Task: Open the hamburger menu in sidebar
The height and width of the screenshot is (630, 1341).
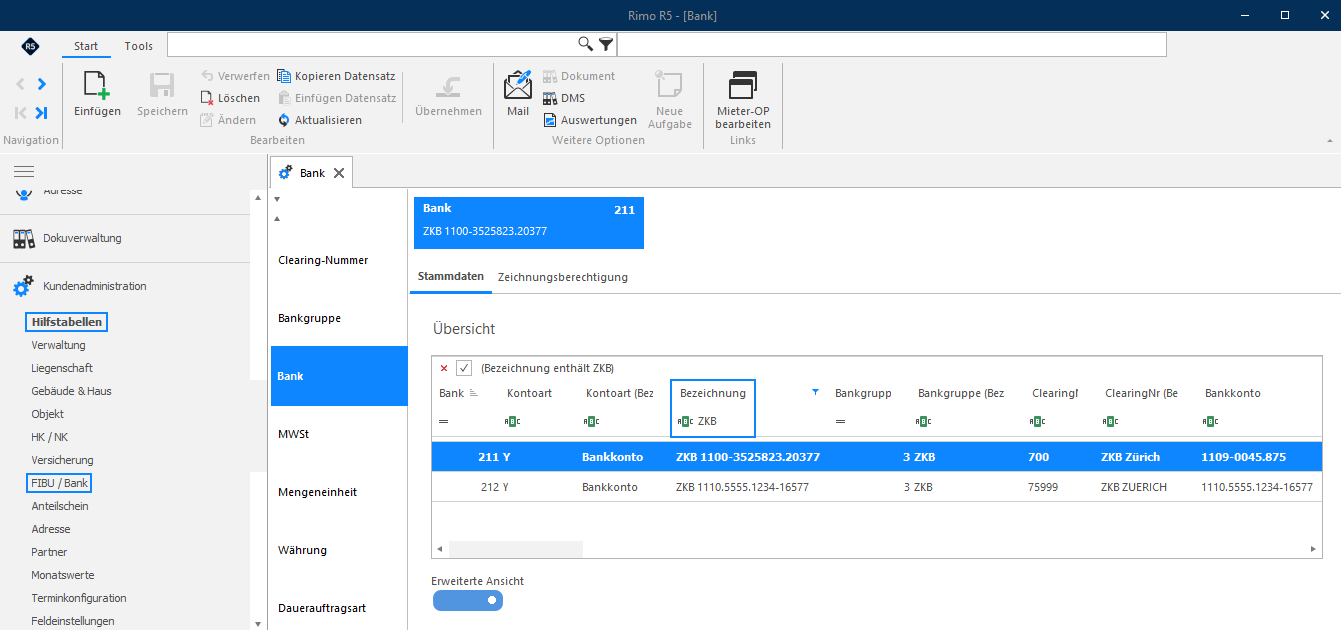Action: (24, 172)
